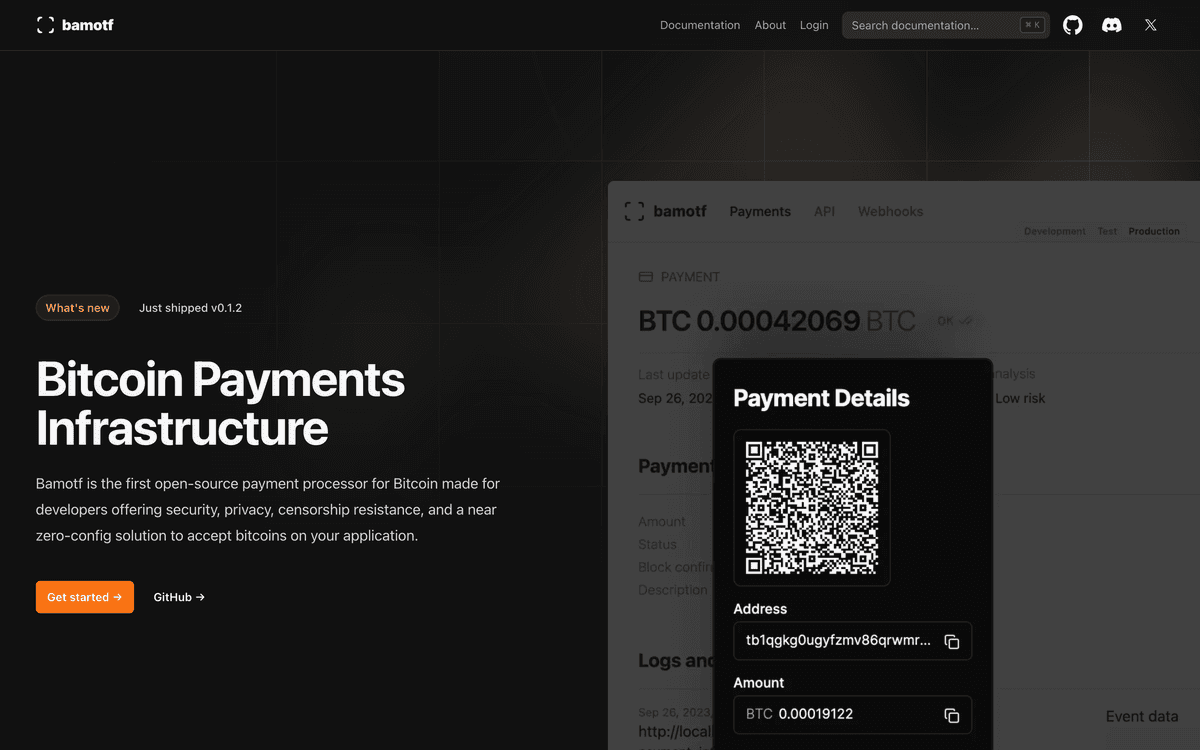Click the address field tb1qgkg0ugyfzmv86qrwmr...
Image resolution: width=1200 pixels, height=750 pixels.
point(853,641)
